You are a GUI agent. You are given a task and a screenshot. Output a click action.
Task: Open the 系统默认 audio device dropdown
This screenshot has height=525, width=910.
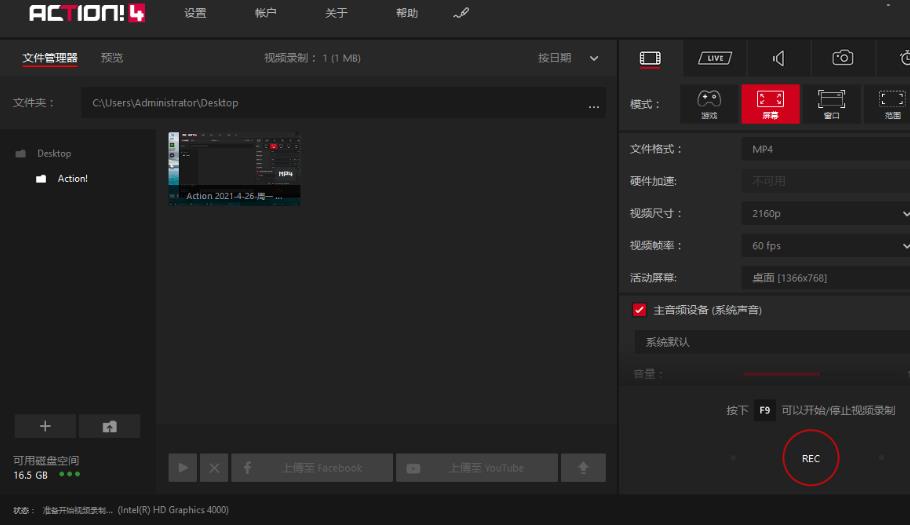772,342
